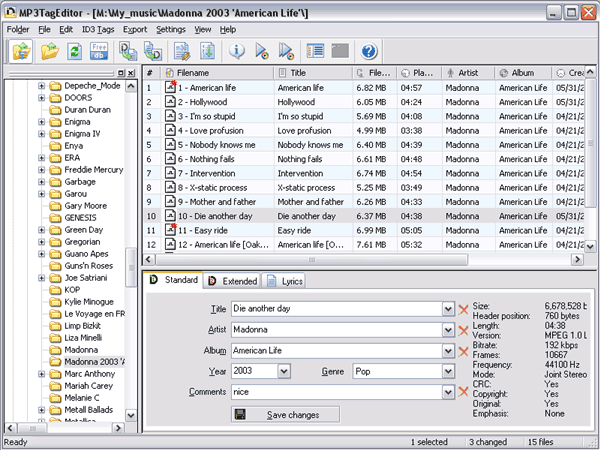Viewport: 600px width, 450px height.
Task: Switch to the Lyrics tab
Action: 284,281
